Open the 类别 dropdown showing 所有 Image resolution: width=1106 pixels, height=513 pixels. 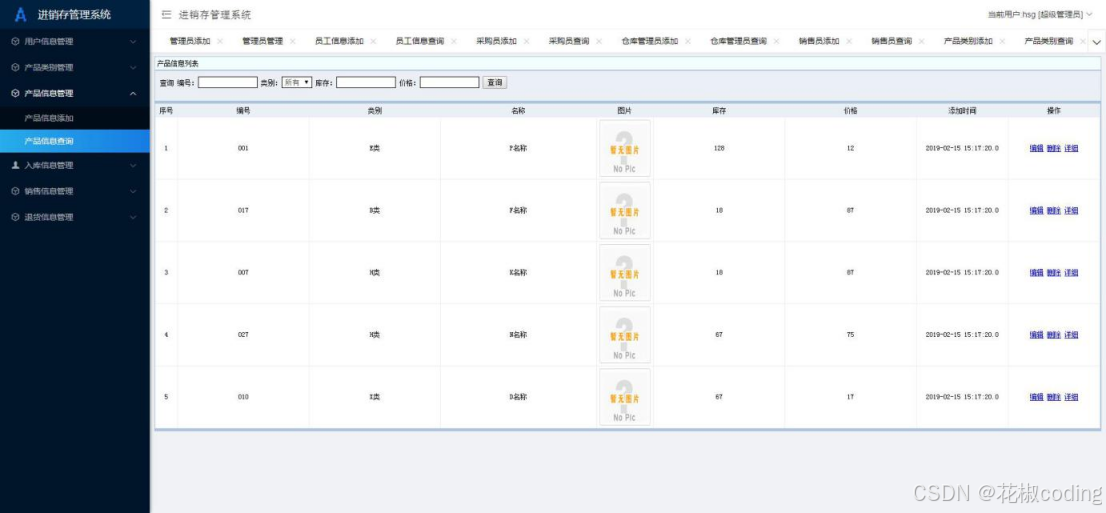click(x=296, y=83)
